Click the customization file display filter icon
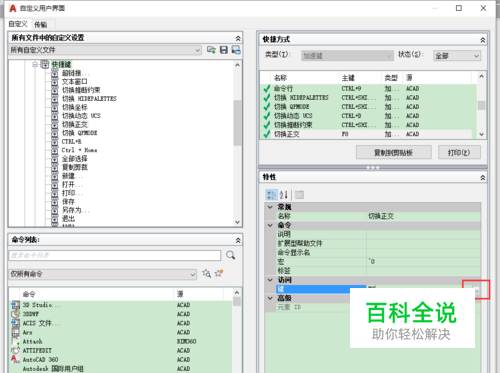Viewport: 500px width, 373px height. point(236,50)
